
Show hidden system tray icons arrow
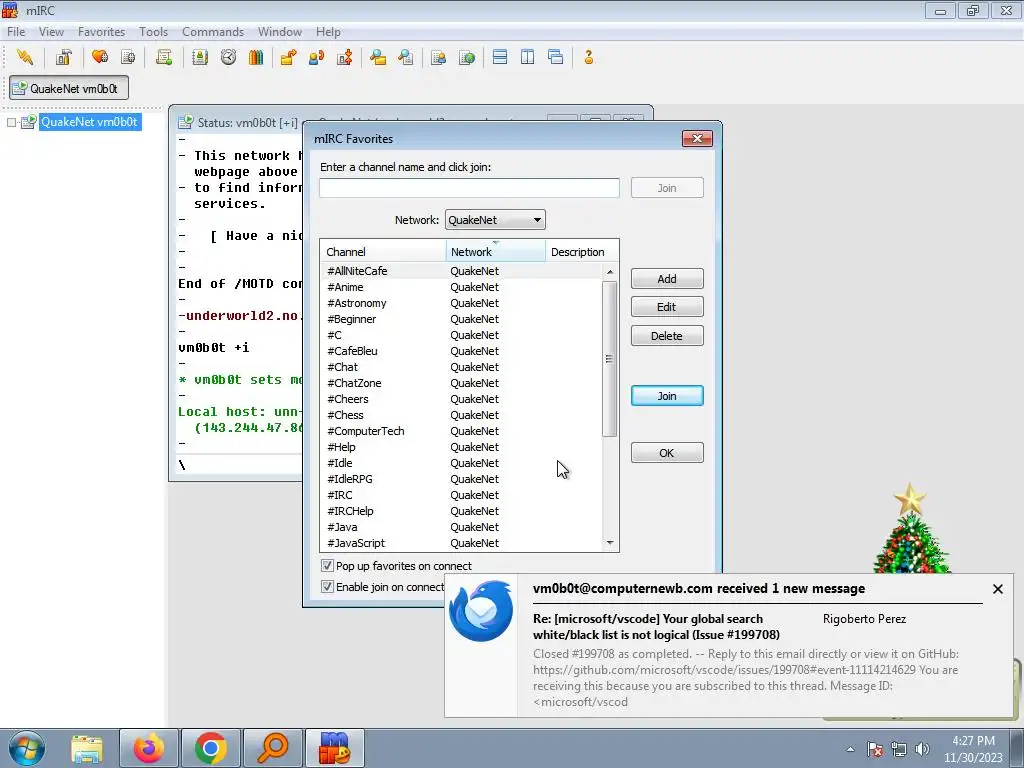click(x=850, y=749)
